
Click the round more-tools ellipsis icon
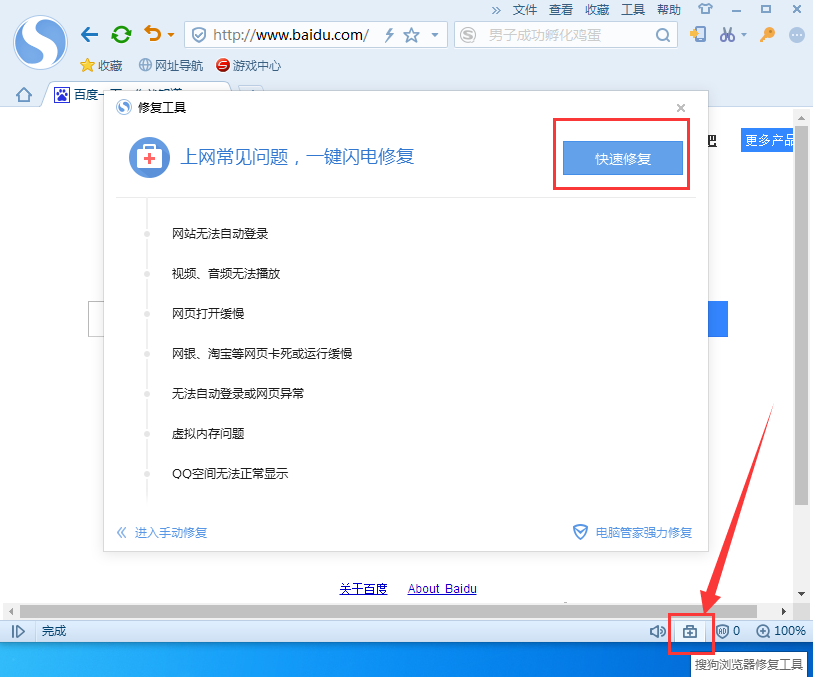coord(796,35)
